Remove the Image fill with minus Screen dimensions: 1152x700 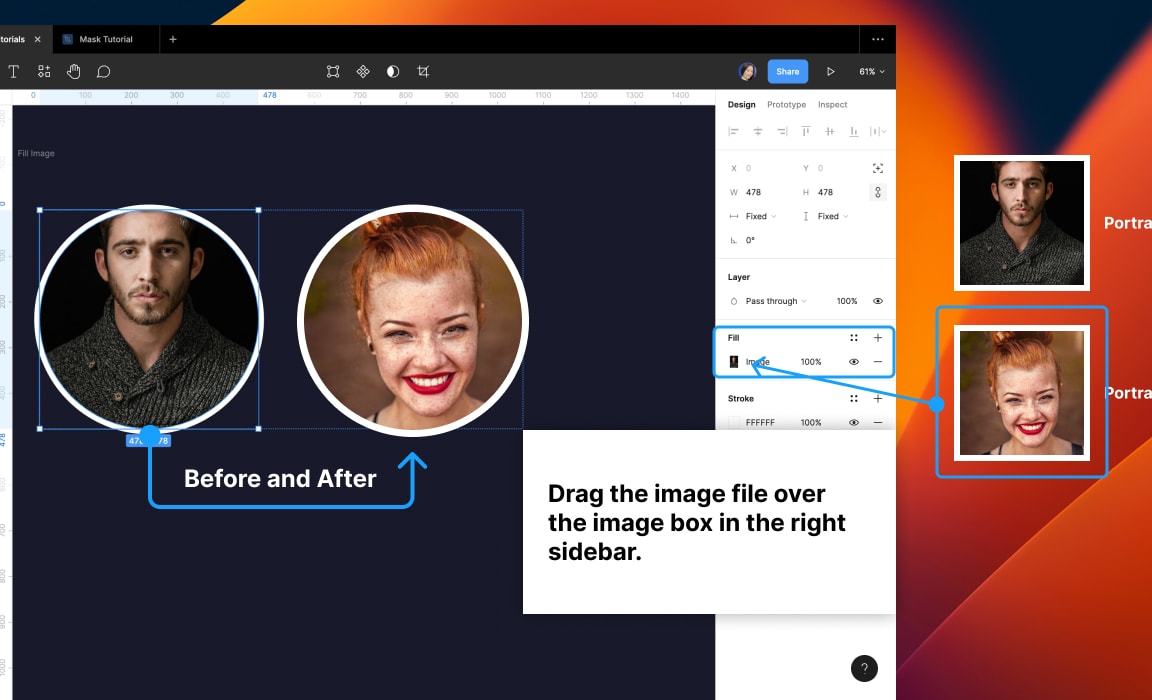click(878, 362)
